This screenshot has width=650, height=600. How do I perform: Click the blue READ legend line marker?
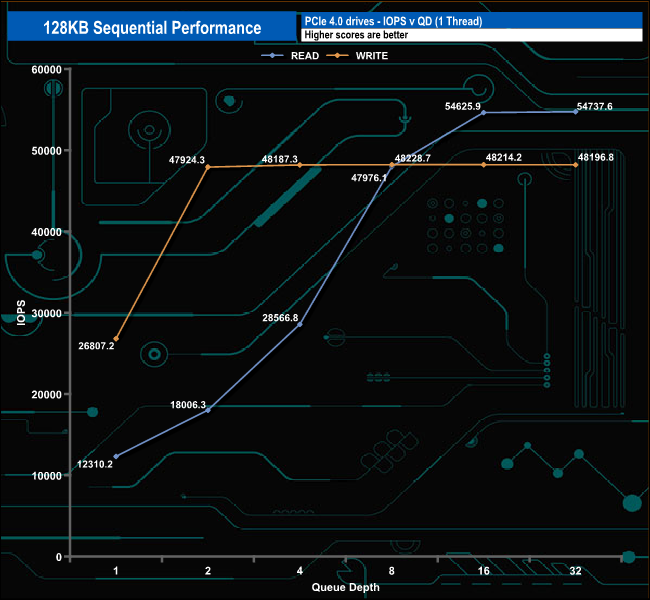[272, 56]
